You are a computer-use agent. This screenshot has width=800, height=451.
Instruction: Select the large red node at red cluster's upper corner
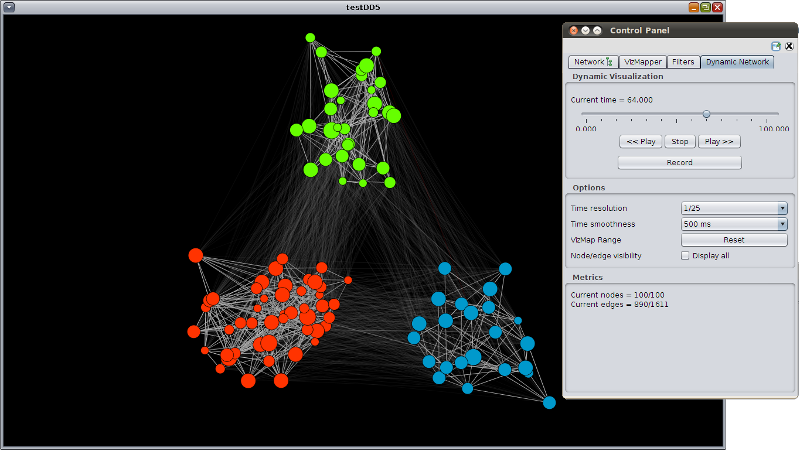point(195,255)
